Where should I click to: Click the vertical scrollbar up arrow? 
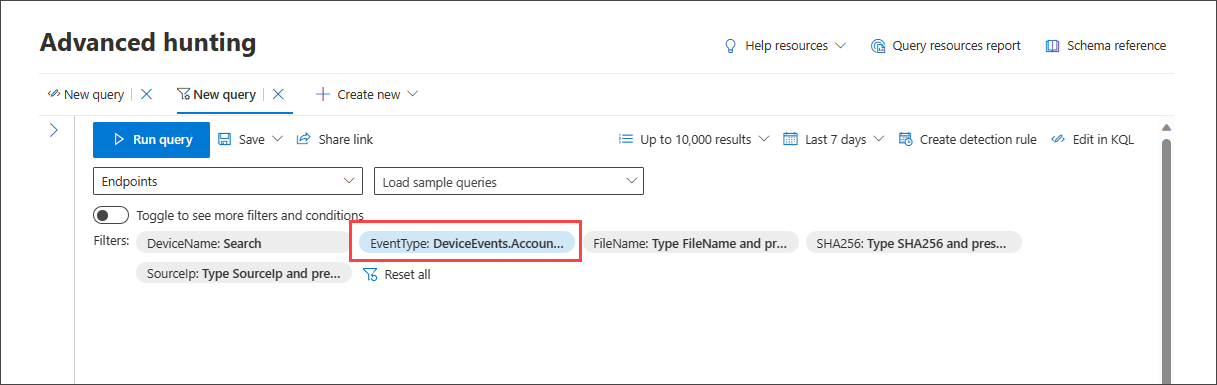(1166, 128)
